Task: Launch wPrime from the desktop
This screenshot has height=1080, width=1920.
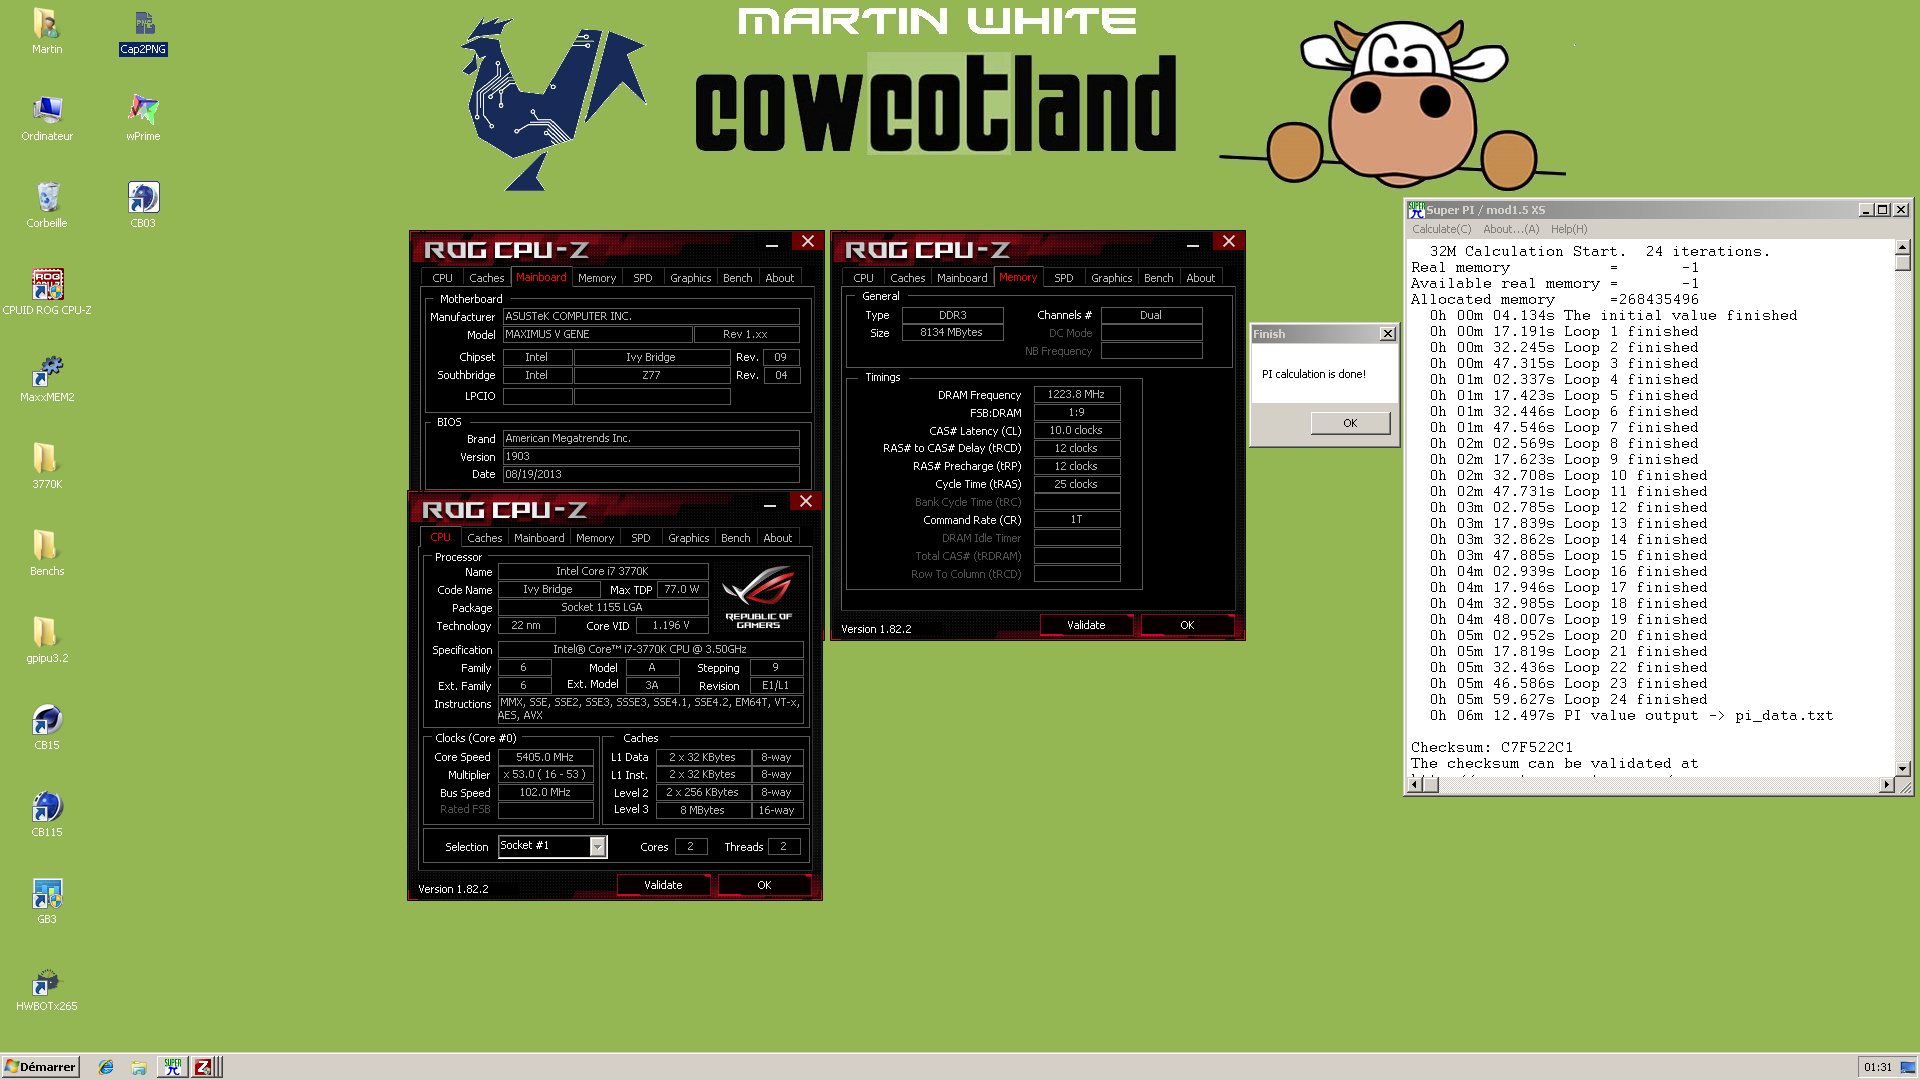Action: (143, 118)
